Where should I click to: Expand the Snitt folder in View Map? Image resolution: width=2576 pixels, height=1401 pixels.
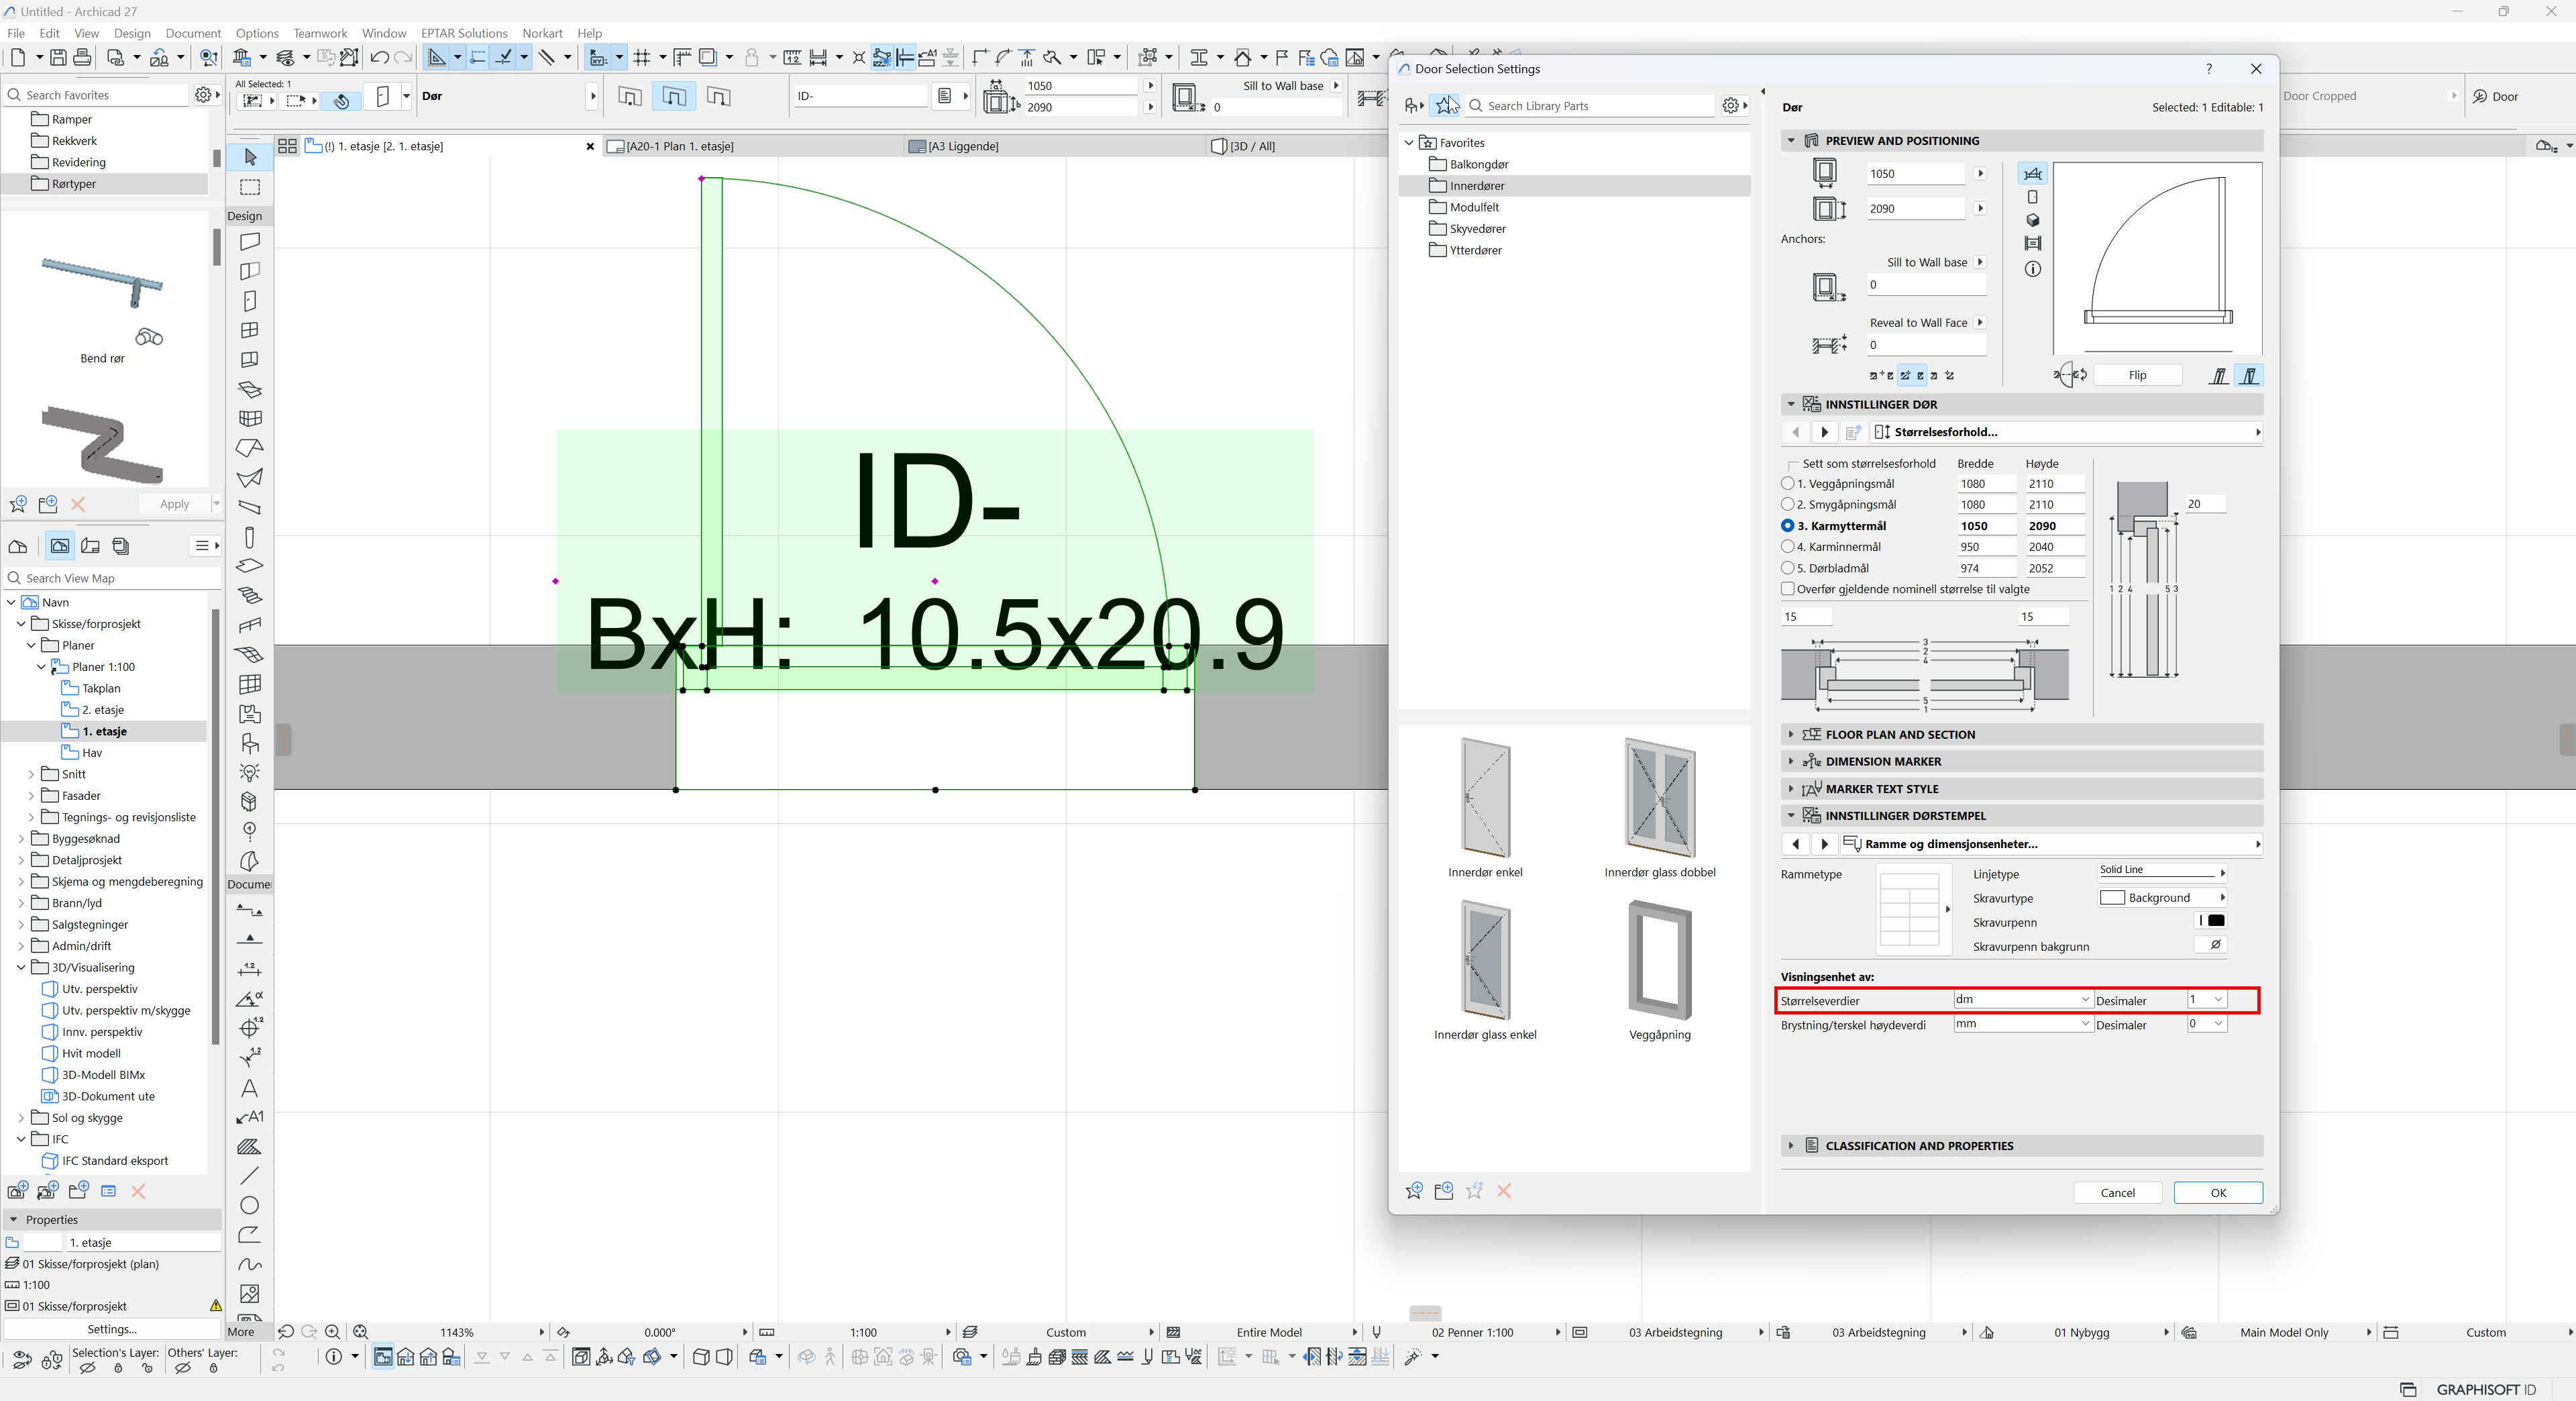point(31,774)
